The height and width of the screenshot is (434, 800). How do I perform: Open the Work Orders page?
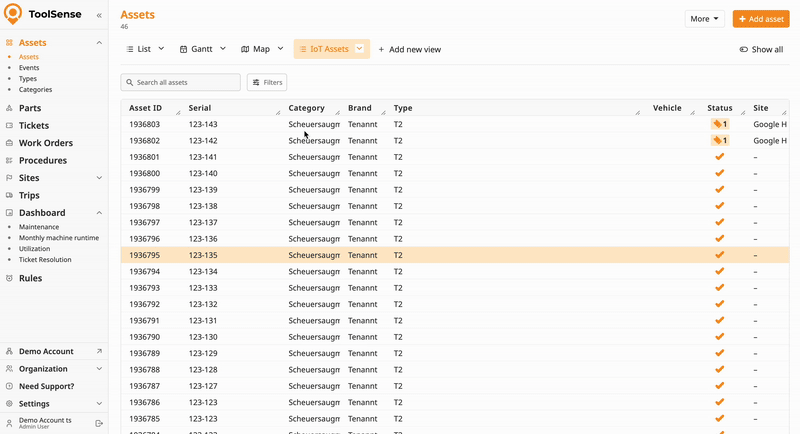(x=46, y=143)
